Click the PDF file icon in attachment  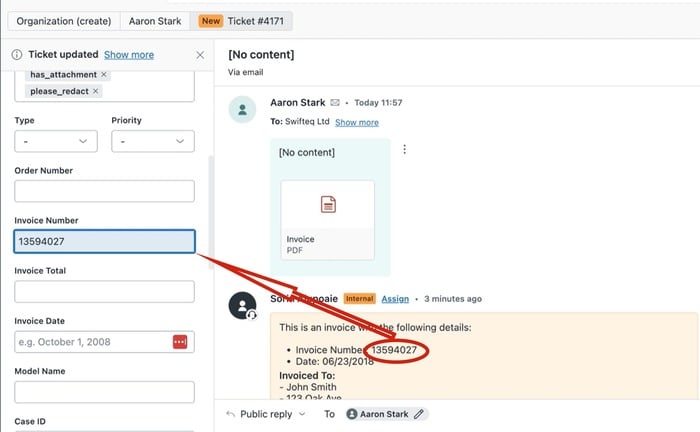[x=328, y=204]
